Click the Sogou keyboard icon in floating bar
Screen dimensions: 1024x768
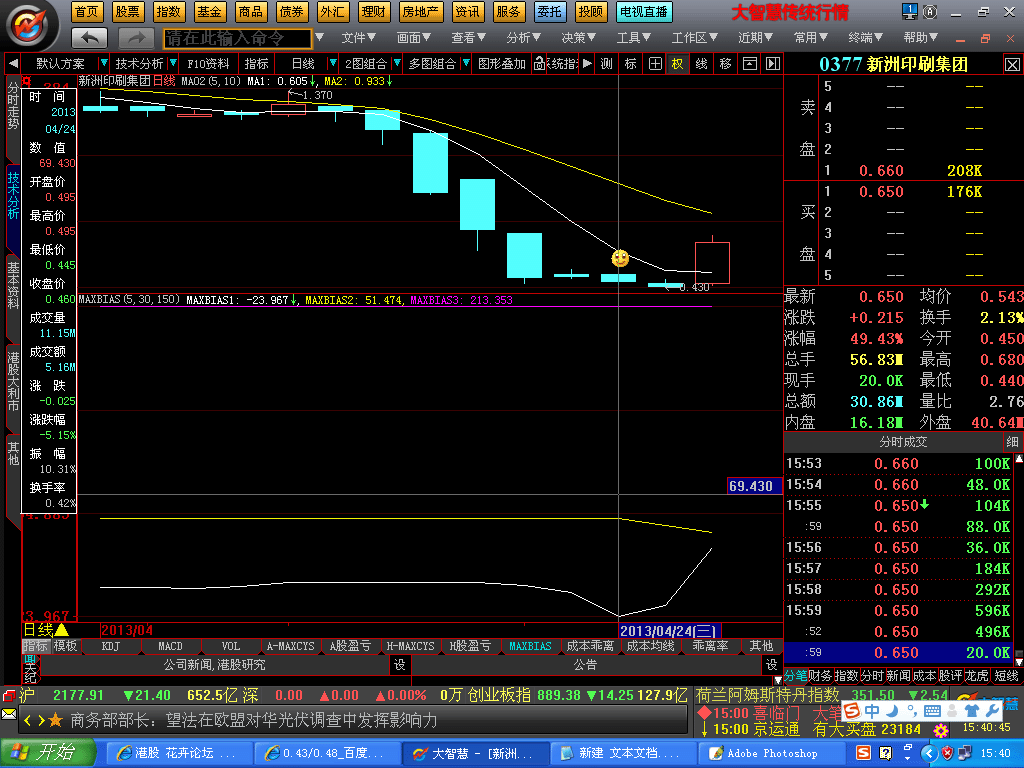point(933,711)
